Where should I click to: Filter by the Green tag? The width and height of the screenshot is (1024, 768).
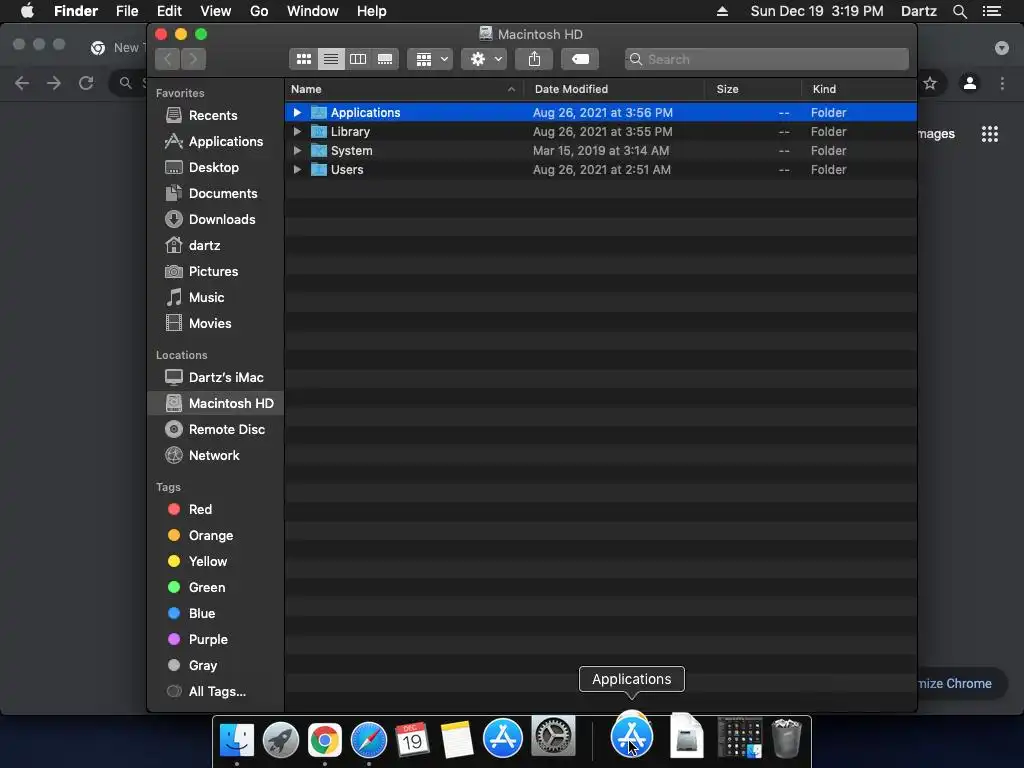216,587
